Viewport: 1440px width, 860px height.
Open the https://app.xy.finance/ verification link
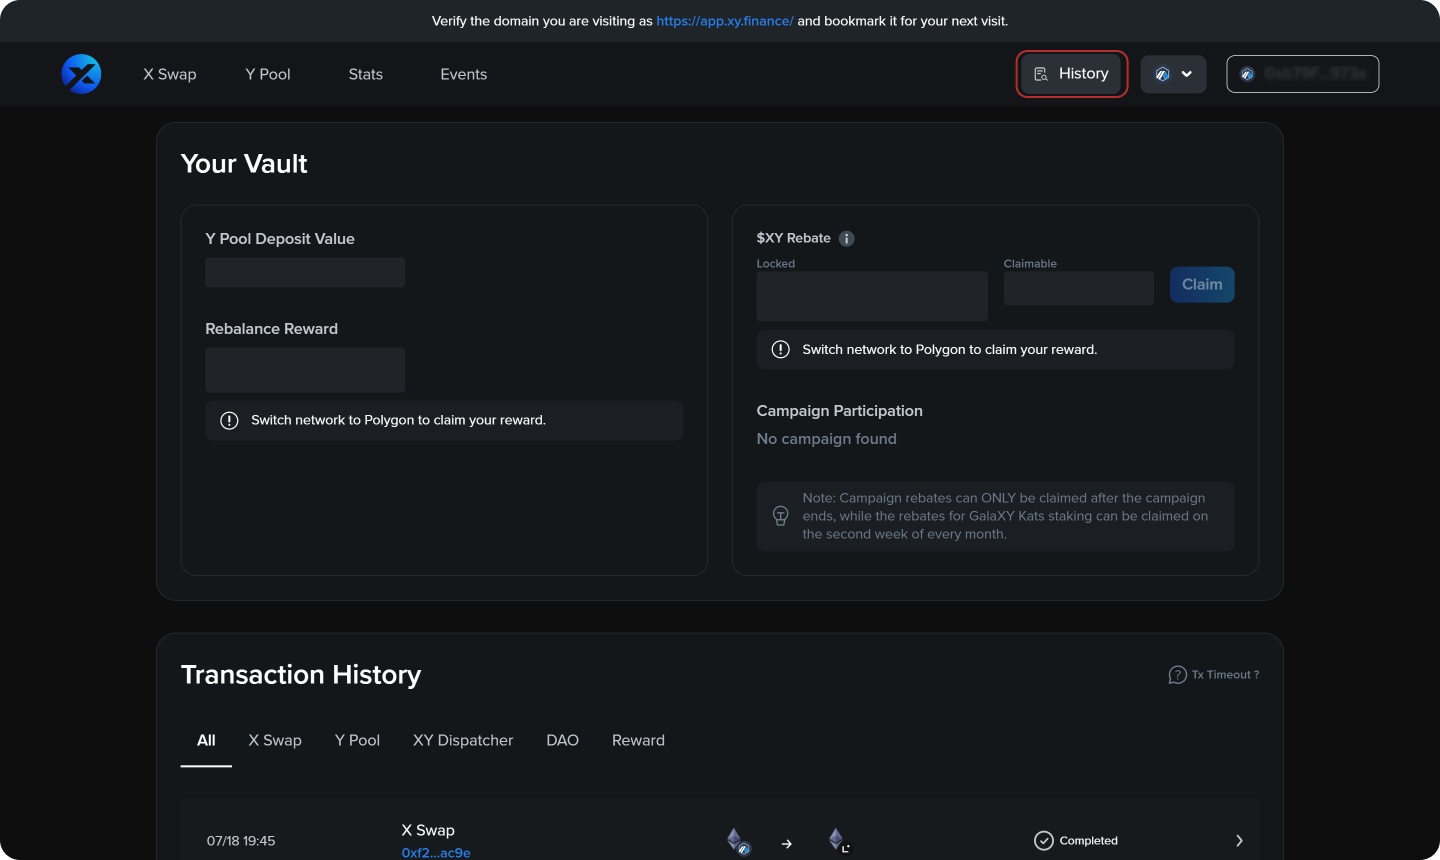(724, 20)
